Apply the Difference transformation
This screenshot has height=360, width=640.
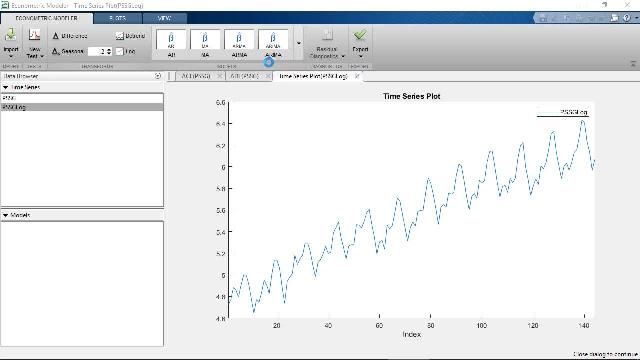pos(70,36)
